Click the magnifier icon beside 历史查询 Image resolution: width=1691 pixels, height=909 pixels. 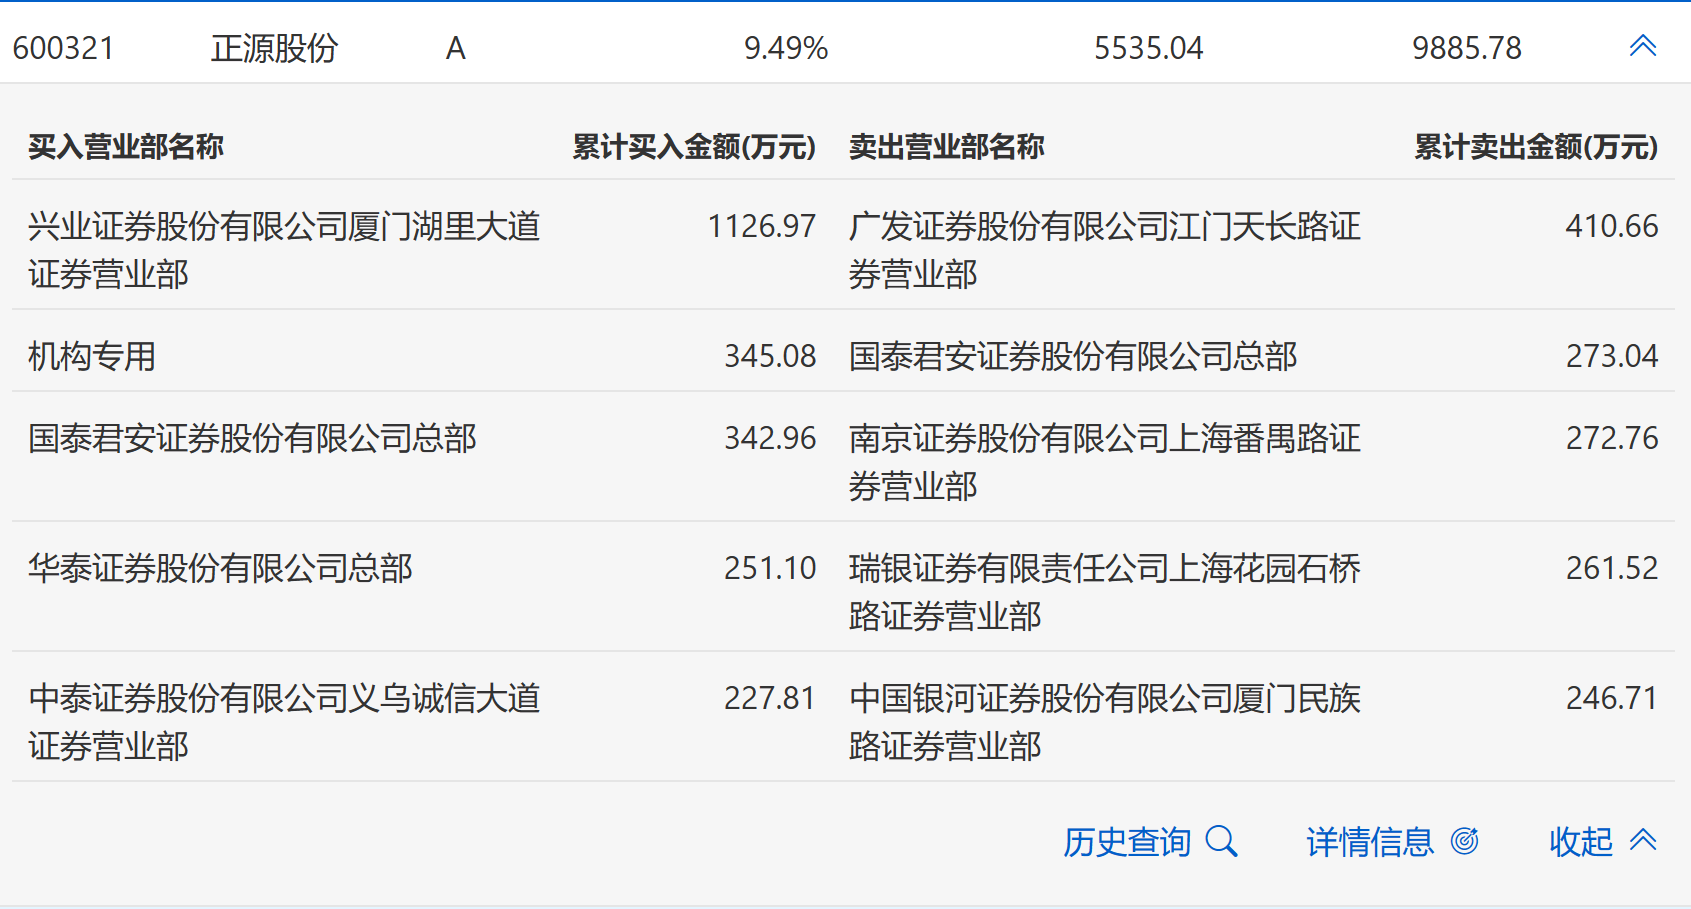click(x=1221, y=841)
